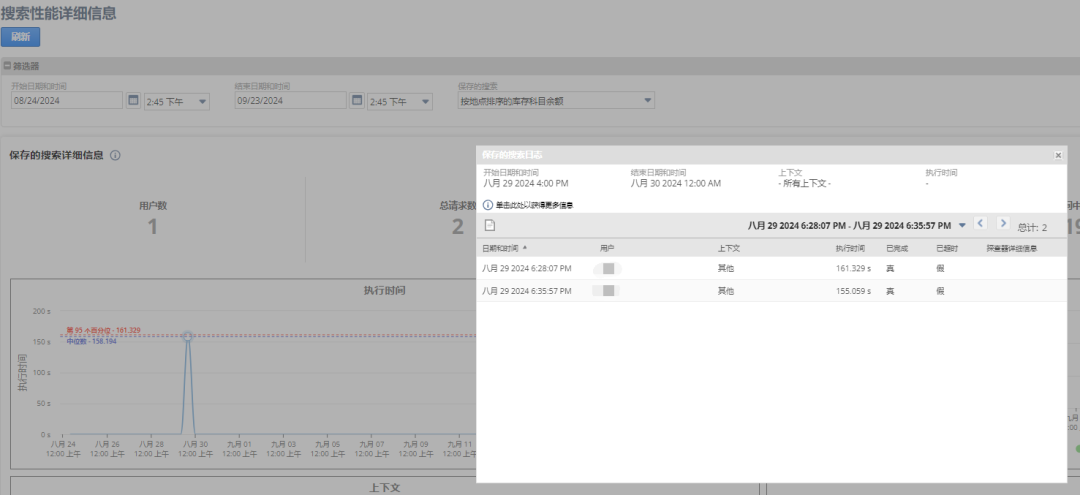Open the end date calendar picker icon
Image resolution: width=1080 pixels, height=495 pixels.
click(357, 101)
